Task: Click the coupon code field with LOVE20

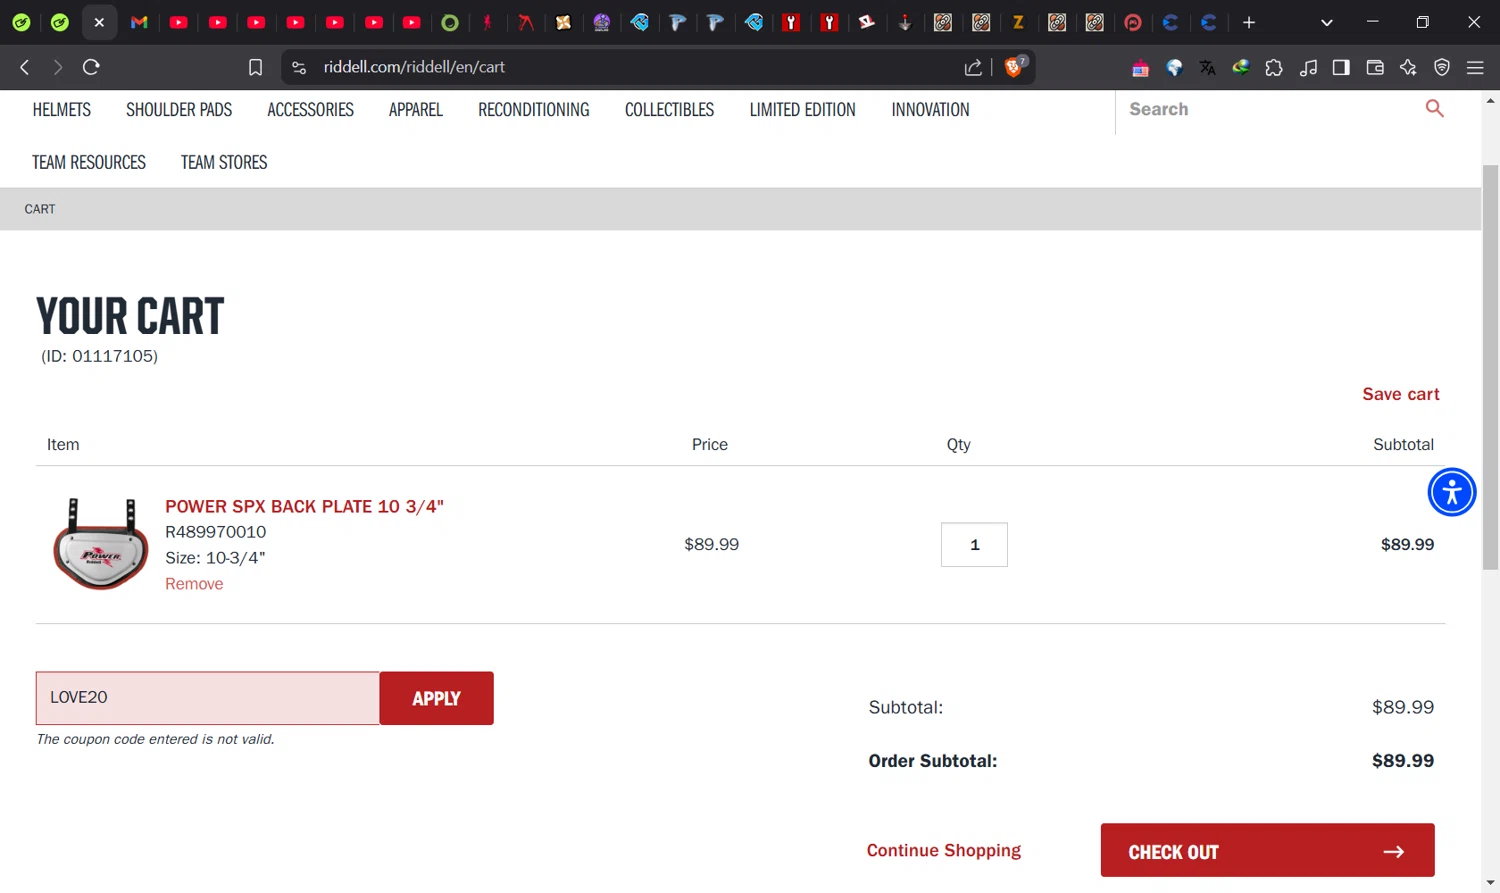Action: tap(208, 698)
